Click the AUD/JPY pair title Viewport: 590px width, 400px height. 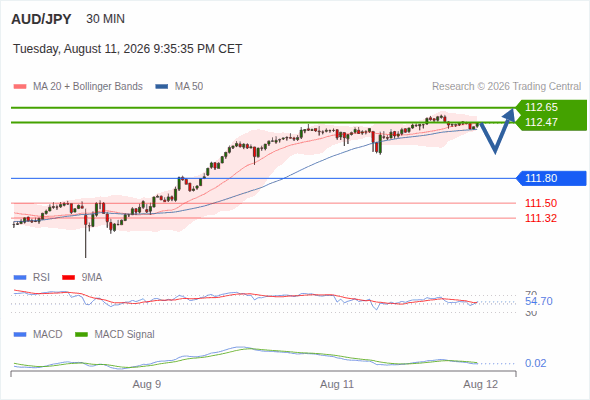tap(41, 19)
